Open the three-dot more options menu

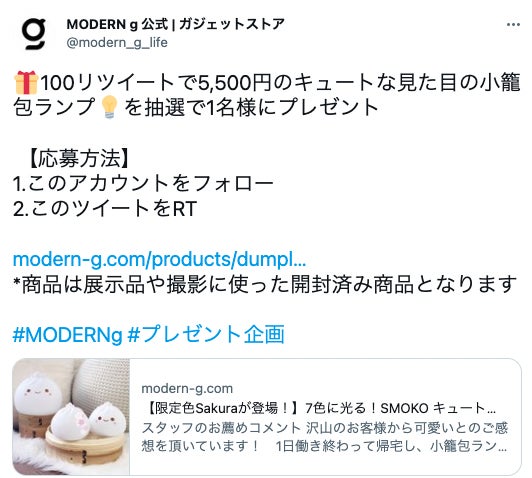point(513,24)
